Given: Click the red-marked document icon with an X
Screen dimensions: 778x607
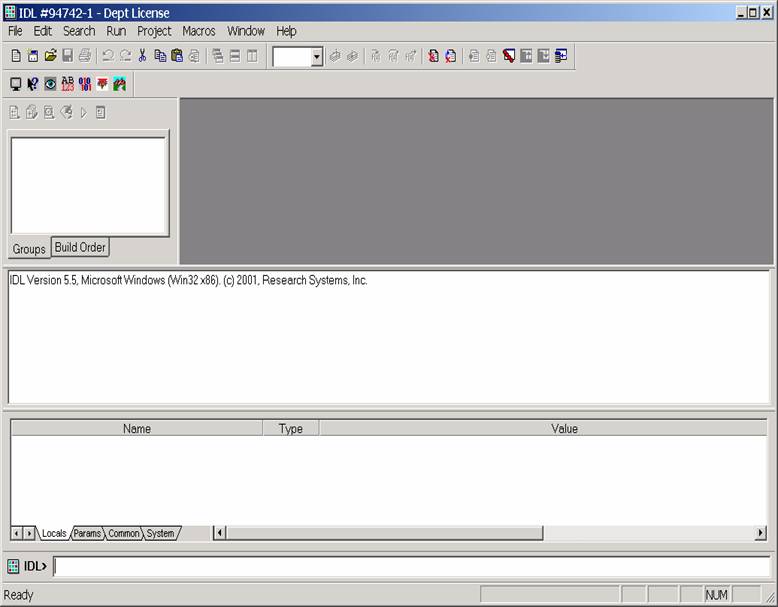Looking at the screenshot, I should tap(451, 56).
